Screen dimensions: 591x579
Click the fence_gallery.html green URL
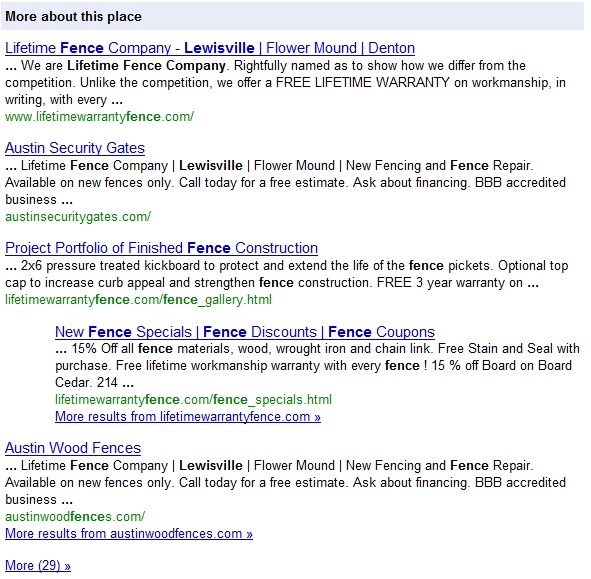click(138, 300)
